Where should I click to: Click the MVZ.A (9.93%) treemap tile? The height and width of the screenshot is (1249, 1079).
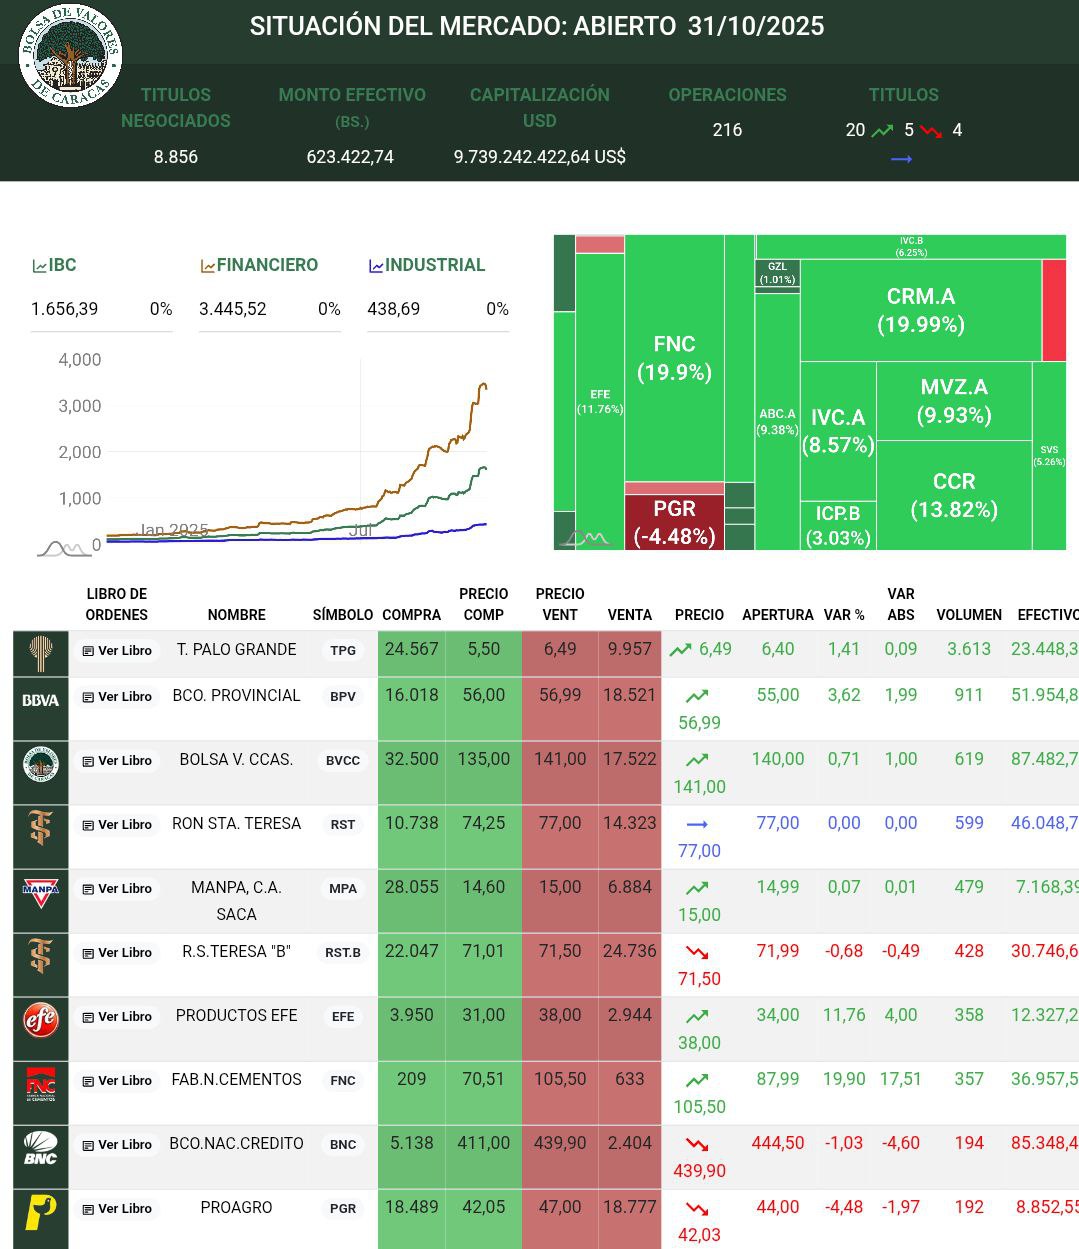click(x=954, y=401)
